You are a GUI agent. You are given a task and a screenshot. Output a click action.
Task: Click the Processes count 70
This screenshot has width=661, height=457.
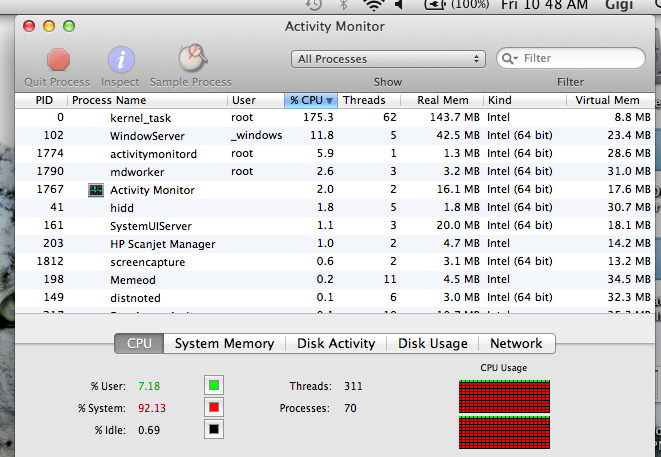(350, 408)
